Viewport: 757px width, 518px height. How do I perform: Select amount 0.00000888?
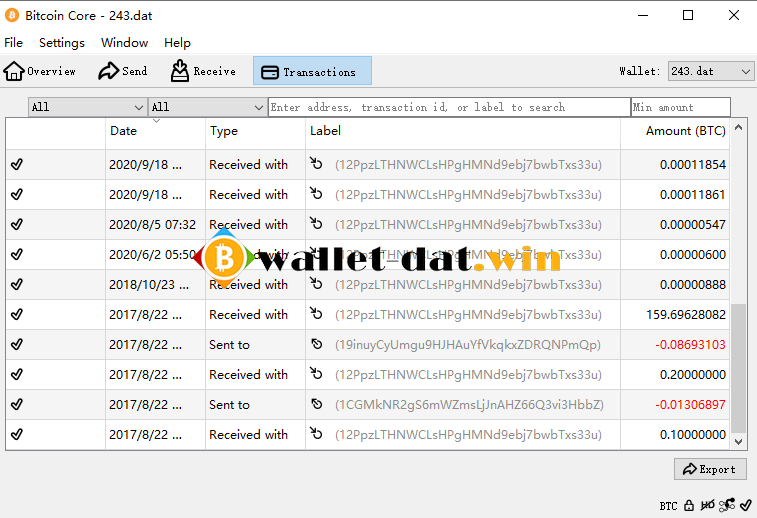coord(693,285)
